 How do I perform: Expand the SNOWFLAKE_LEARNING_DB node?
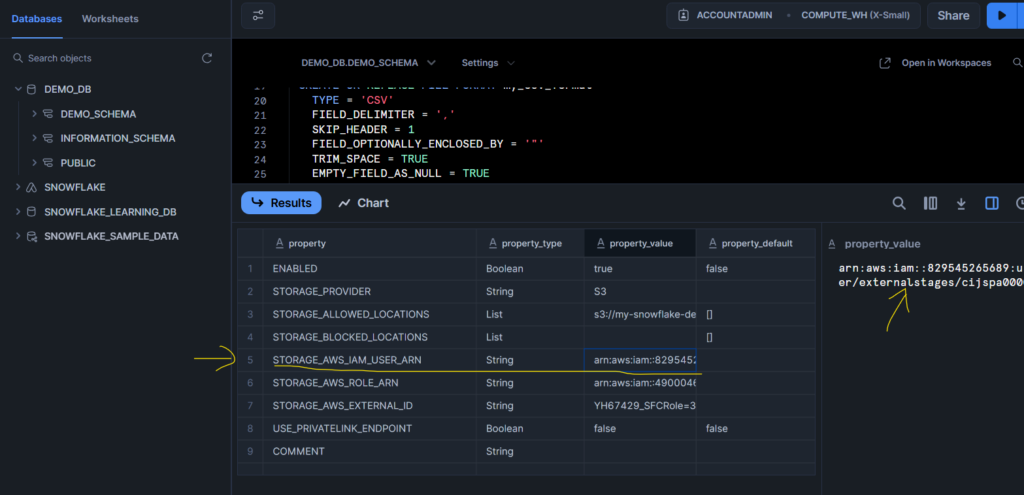pyautogui.click(x=18, y=212)
